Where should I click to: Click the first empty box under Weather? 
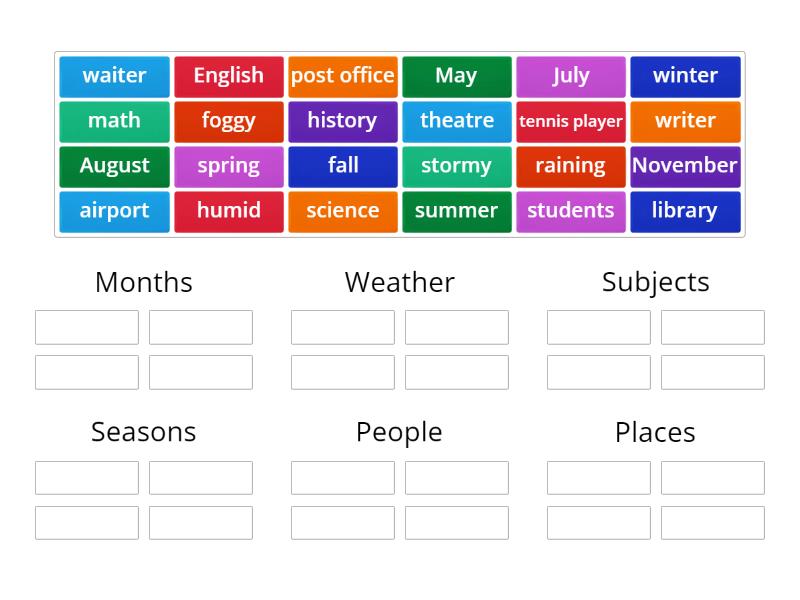click(342, 327)
